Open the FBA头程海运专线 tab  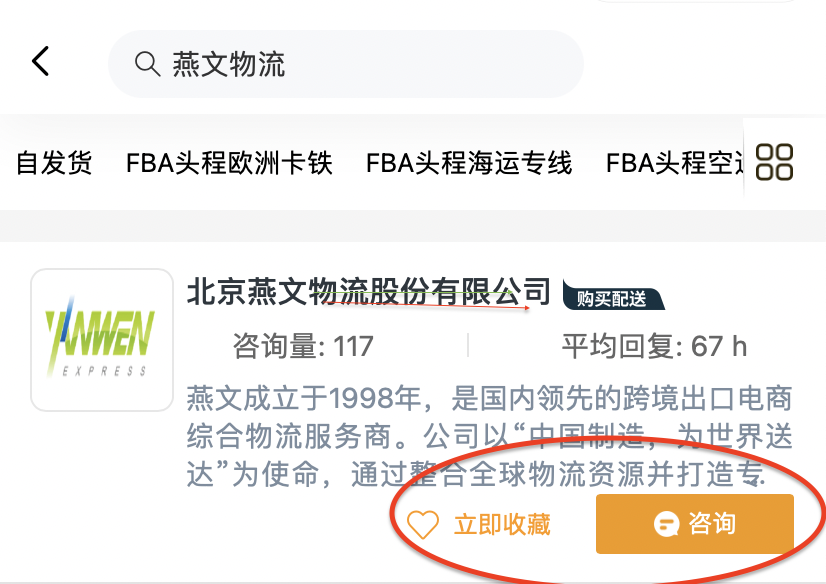(x=469, y=163)
